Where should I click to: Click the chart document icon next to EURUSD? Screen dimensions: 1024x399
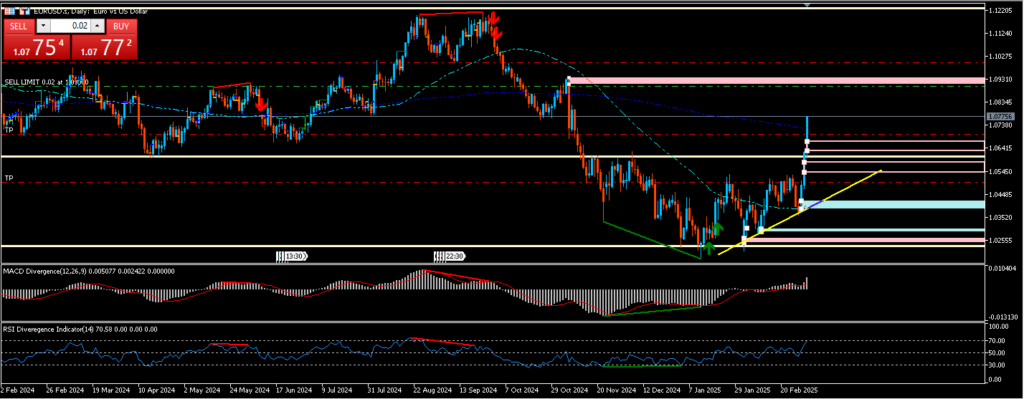click(x=24, y=11)
